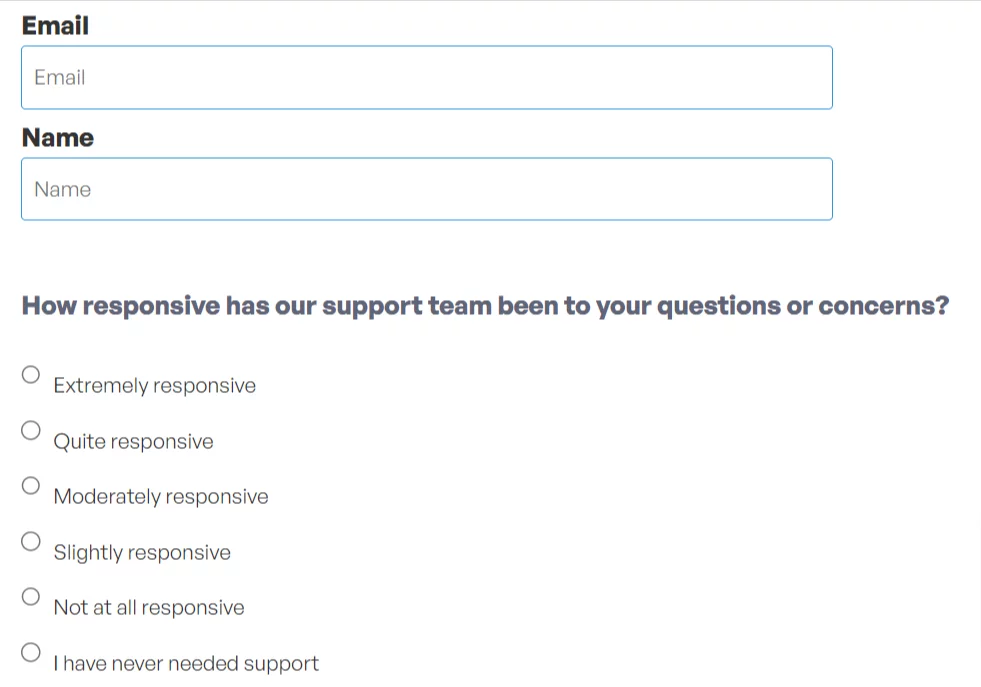Click the bold Email field label
The image size is (981, 687).
(x=55, y=26)
